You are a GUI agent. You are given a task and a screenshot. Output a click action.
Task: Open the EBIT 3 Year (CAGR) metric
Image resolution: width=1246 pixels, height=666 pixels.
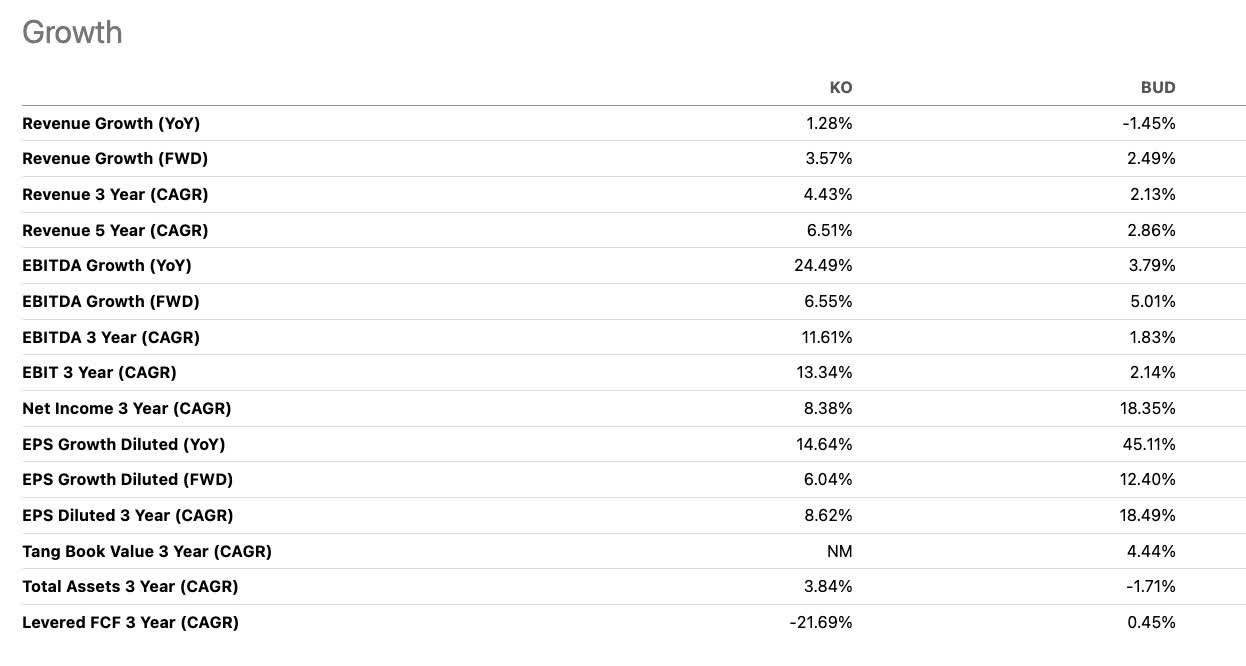coord(99,372)
